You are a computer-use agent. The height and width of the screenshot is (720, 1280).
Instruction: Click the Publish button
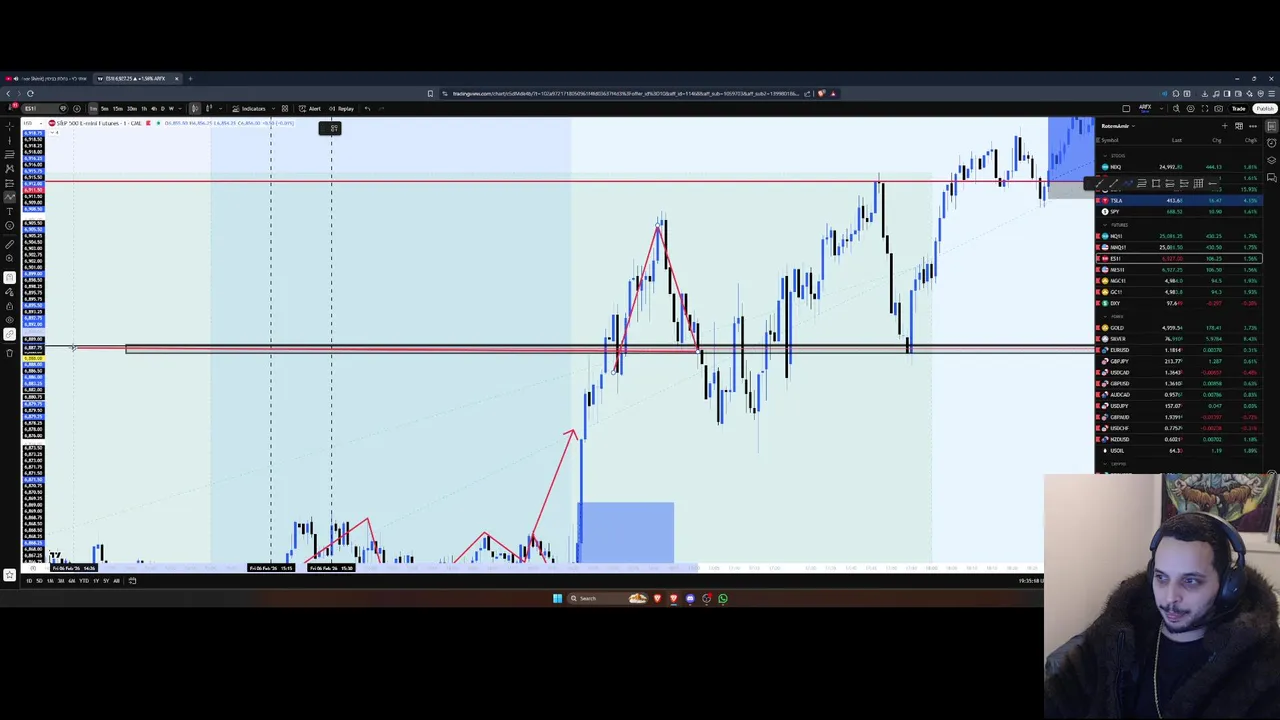click(x=1265, y=109)
